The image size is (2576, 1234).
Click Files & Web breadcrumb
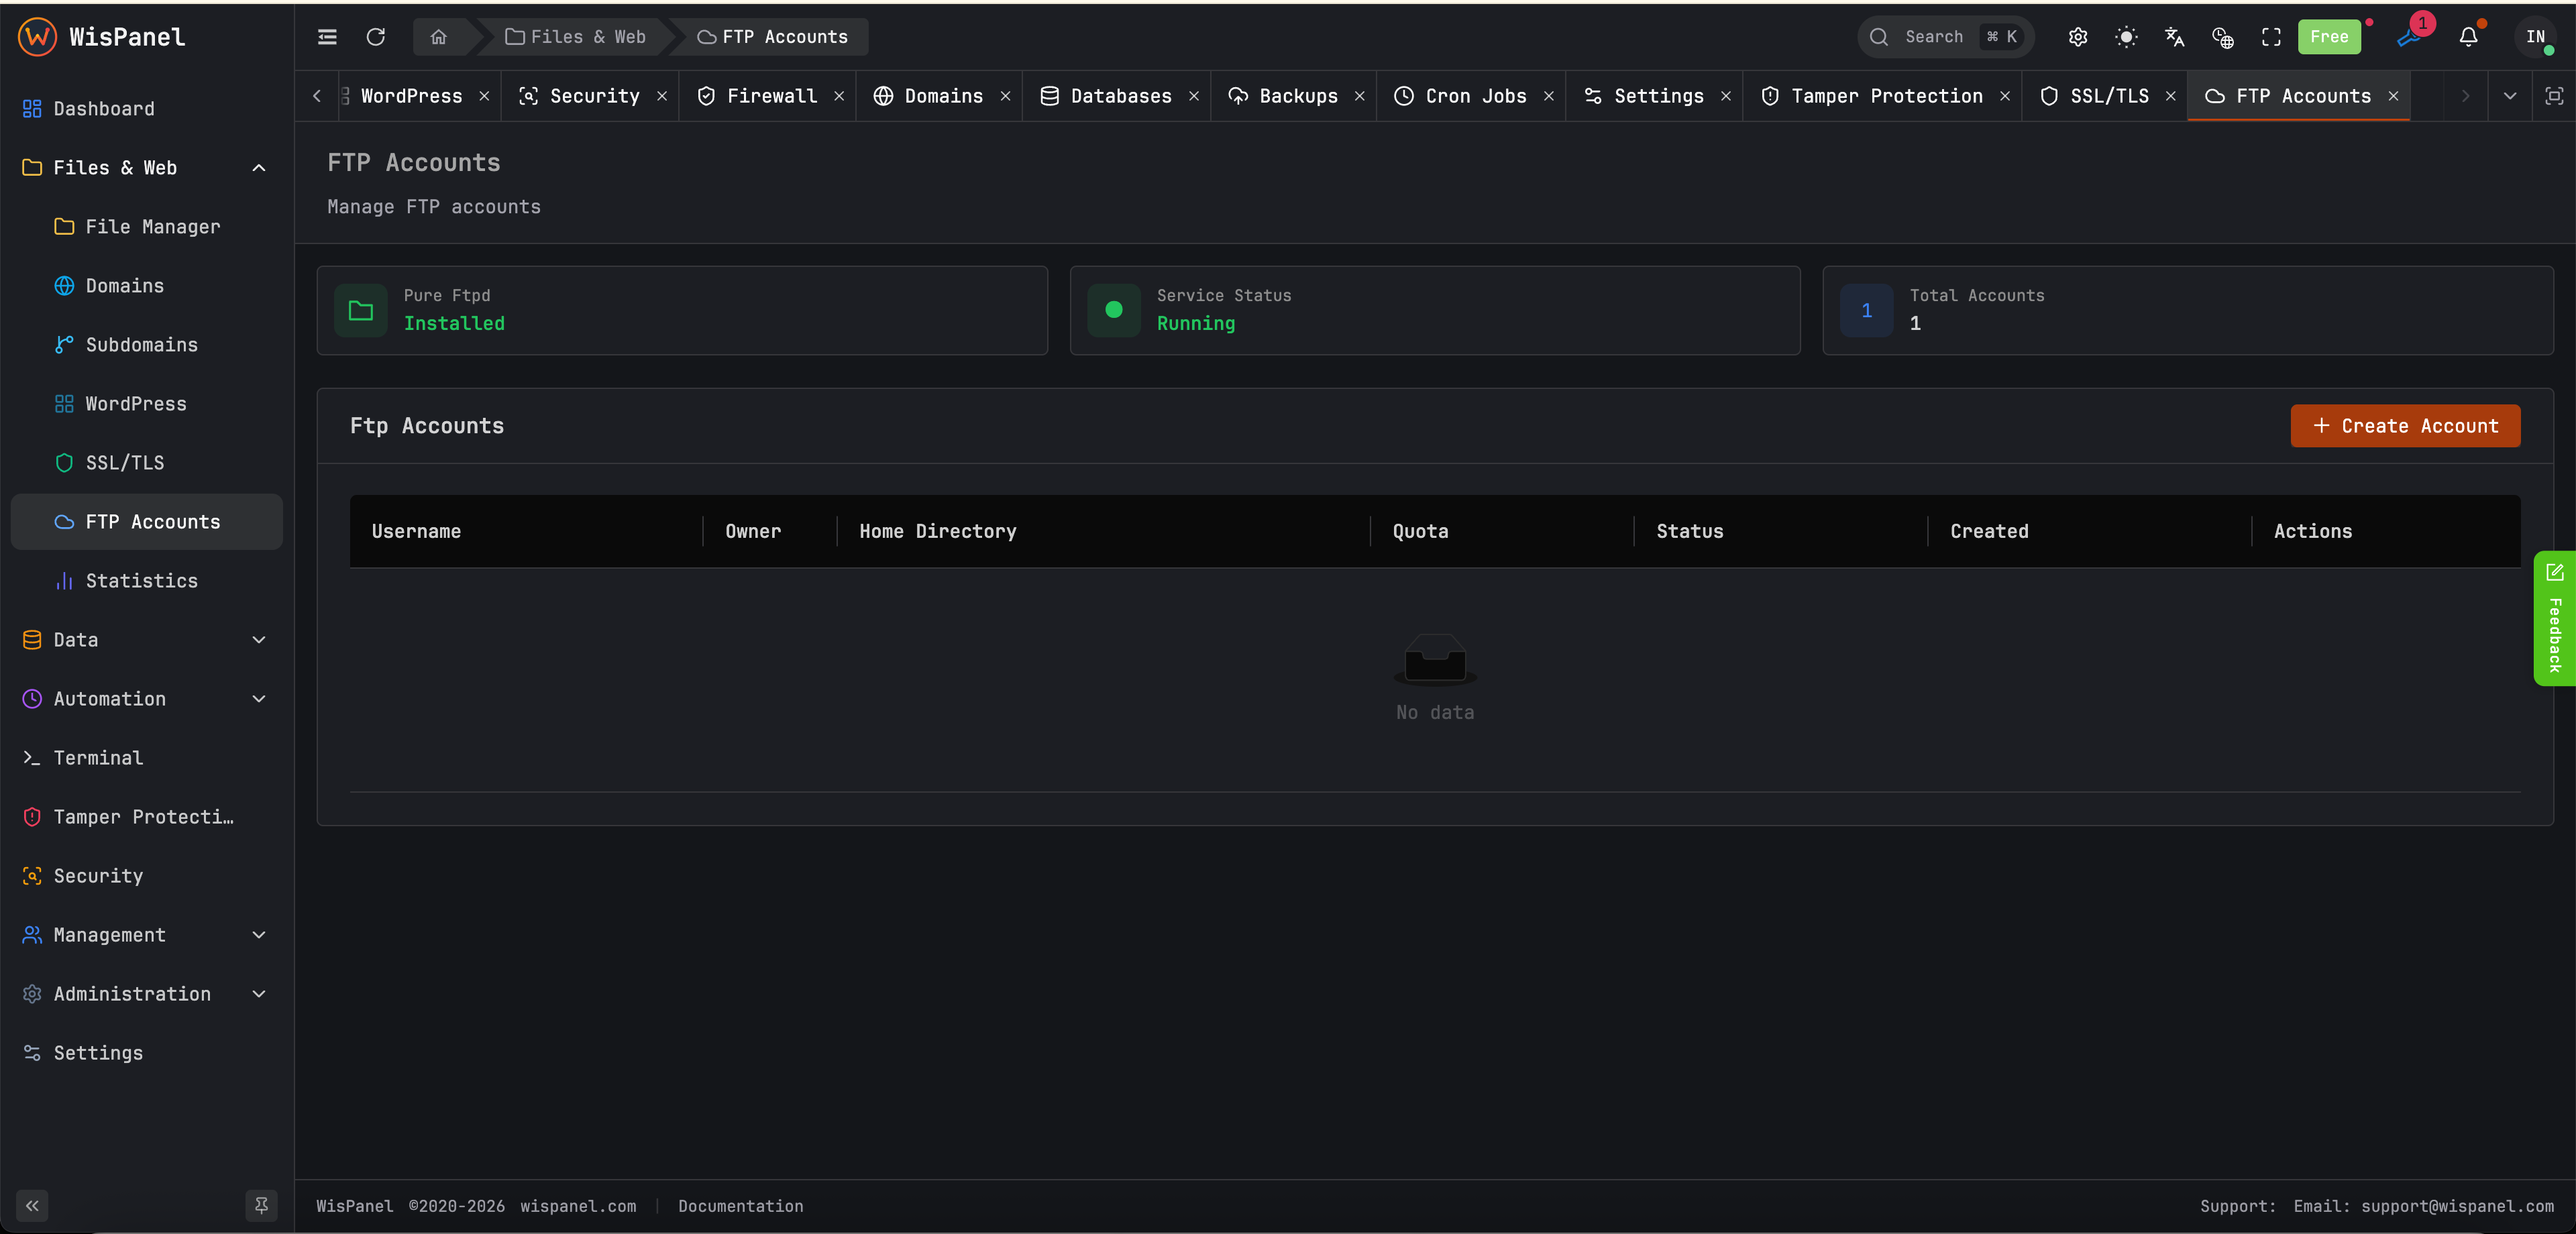coord(576,37)
